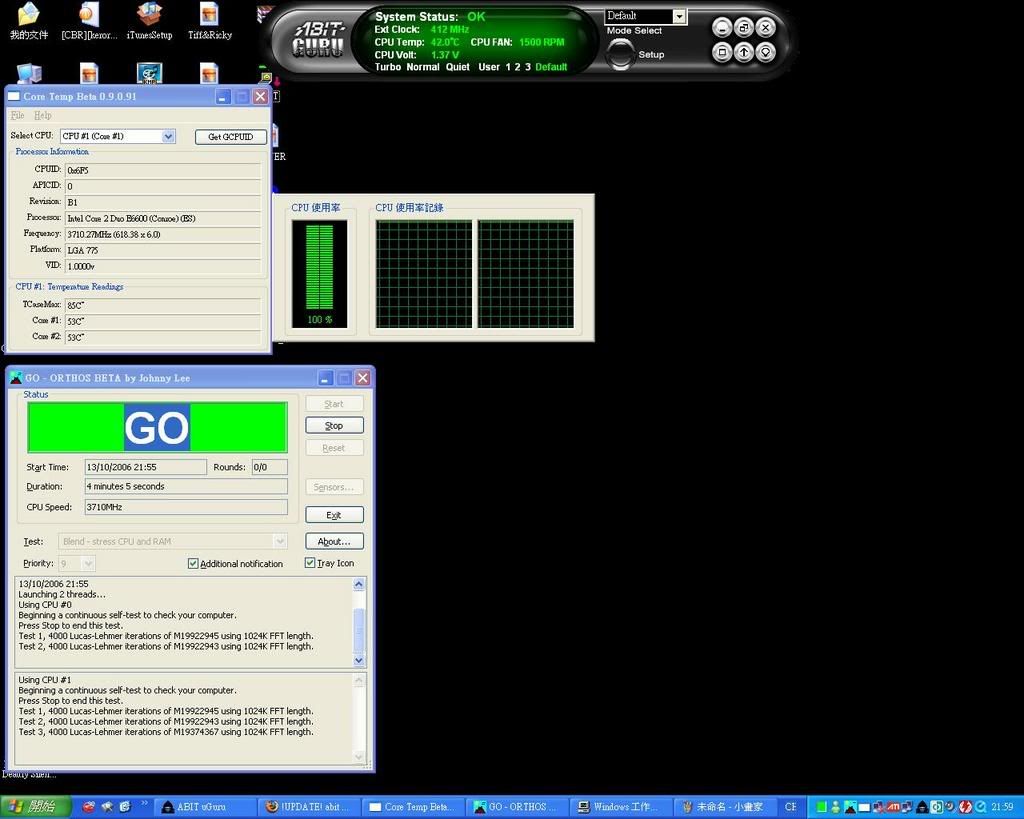
Task: Click the gem-shaped round button in uGuru
Action: (765, 52)
